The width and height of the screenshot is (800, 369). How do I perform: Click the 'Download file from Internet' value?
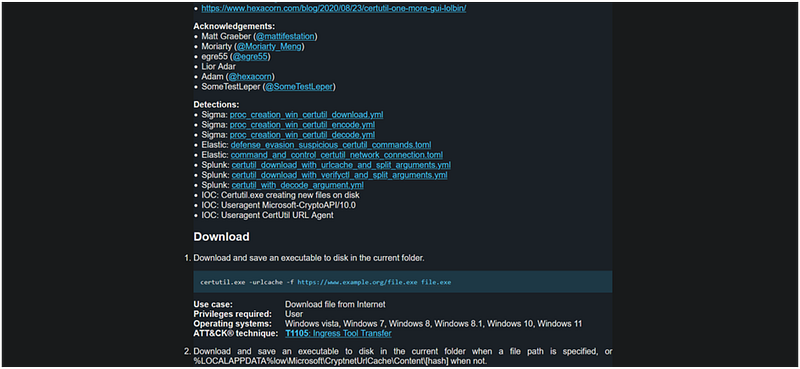pos(335,305)
